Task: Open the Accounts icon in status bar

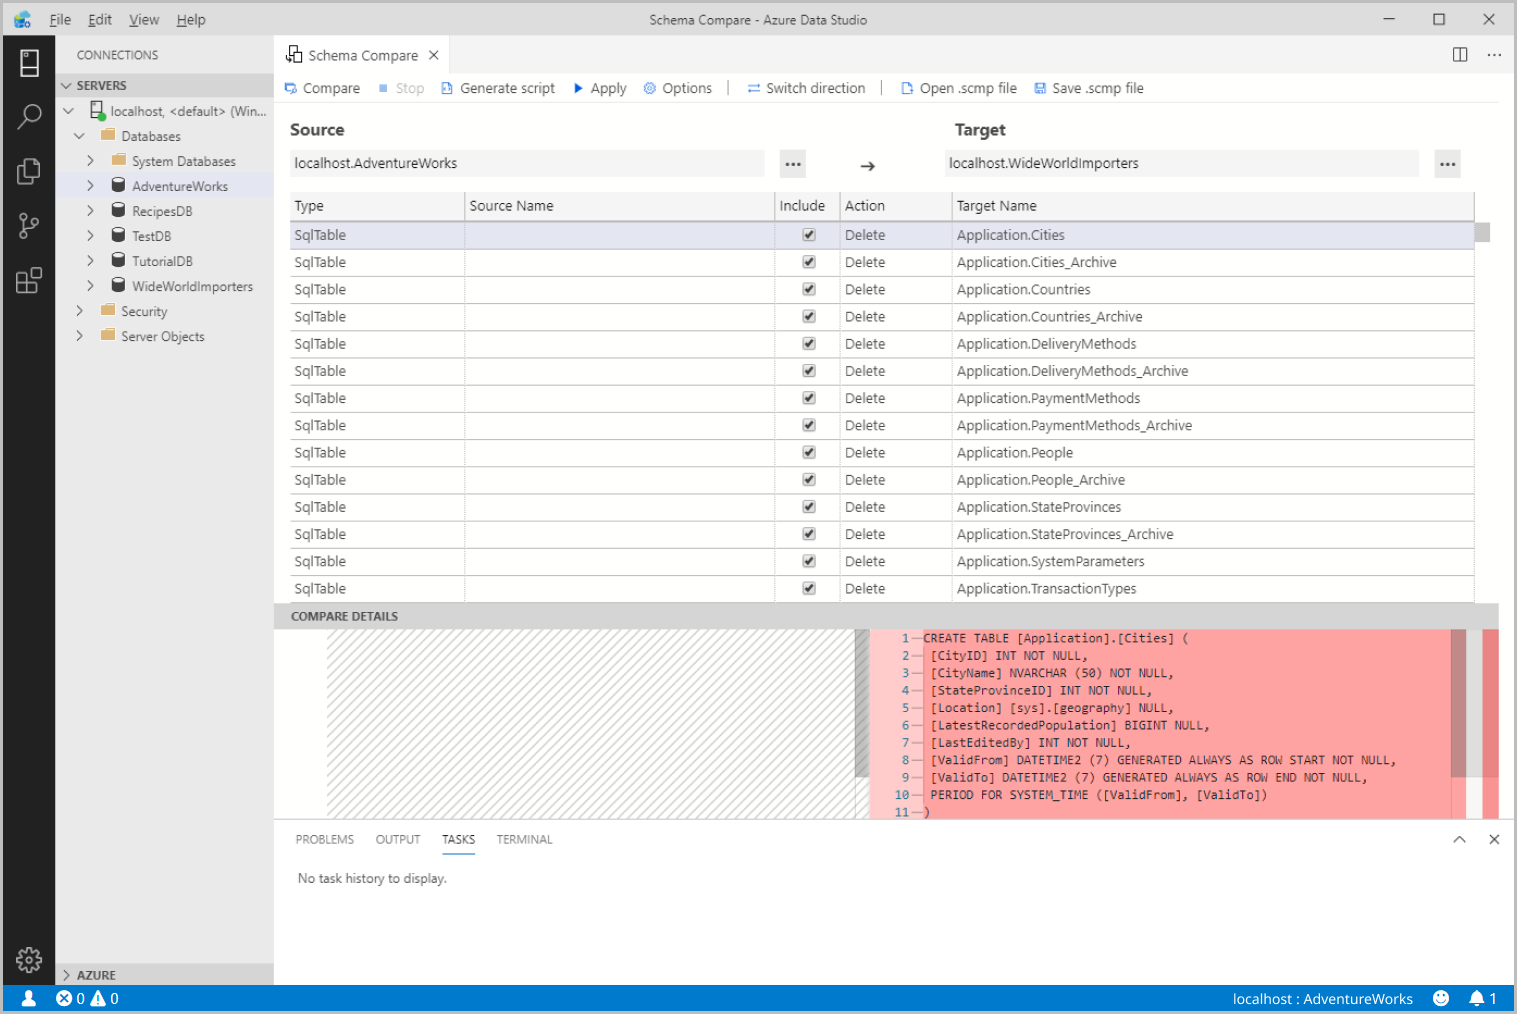Action: (x=29, y=998)
